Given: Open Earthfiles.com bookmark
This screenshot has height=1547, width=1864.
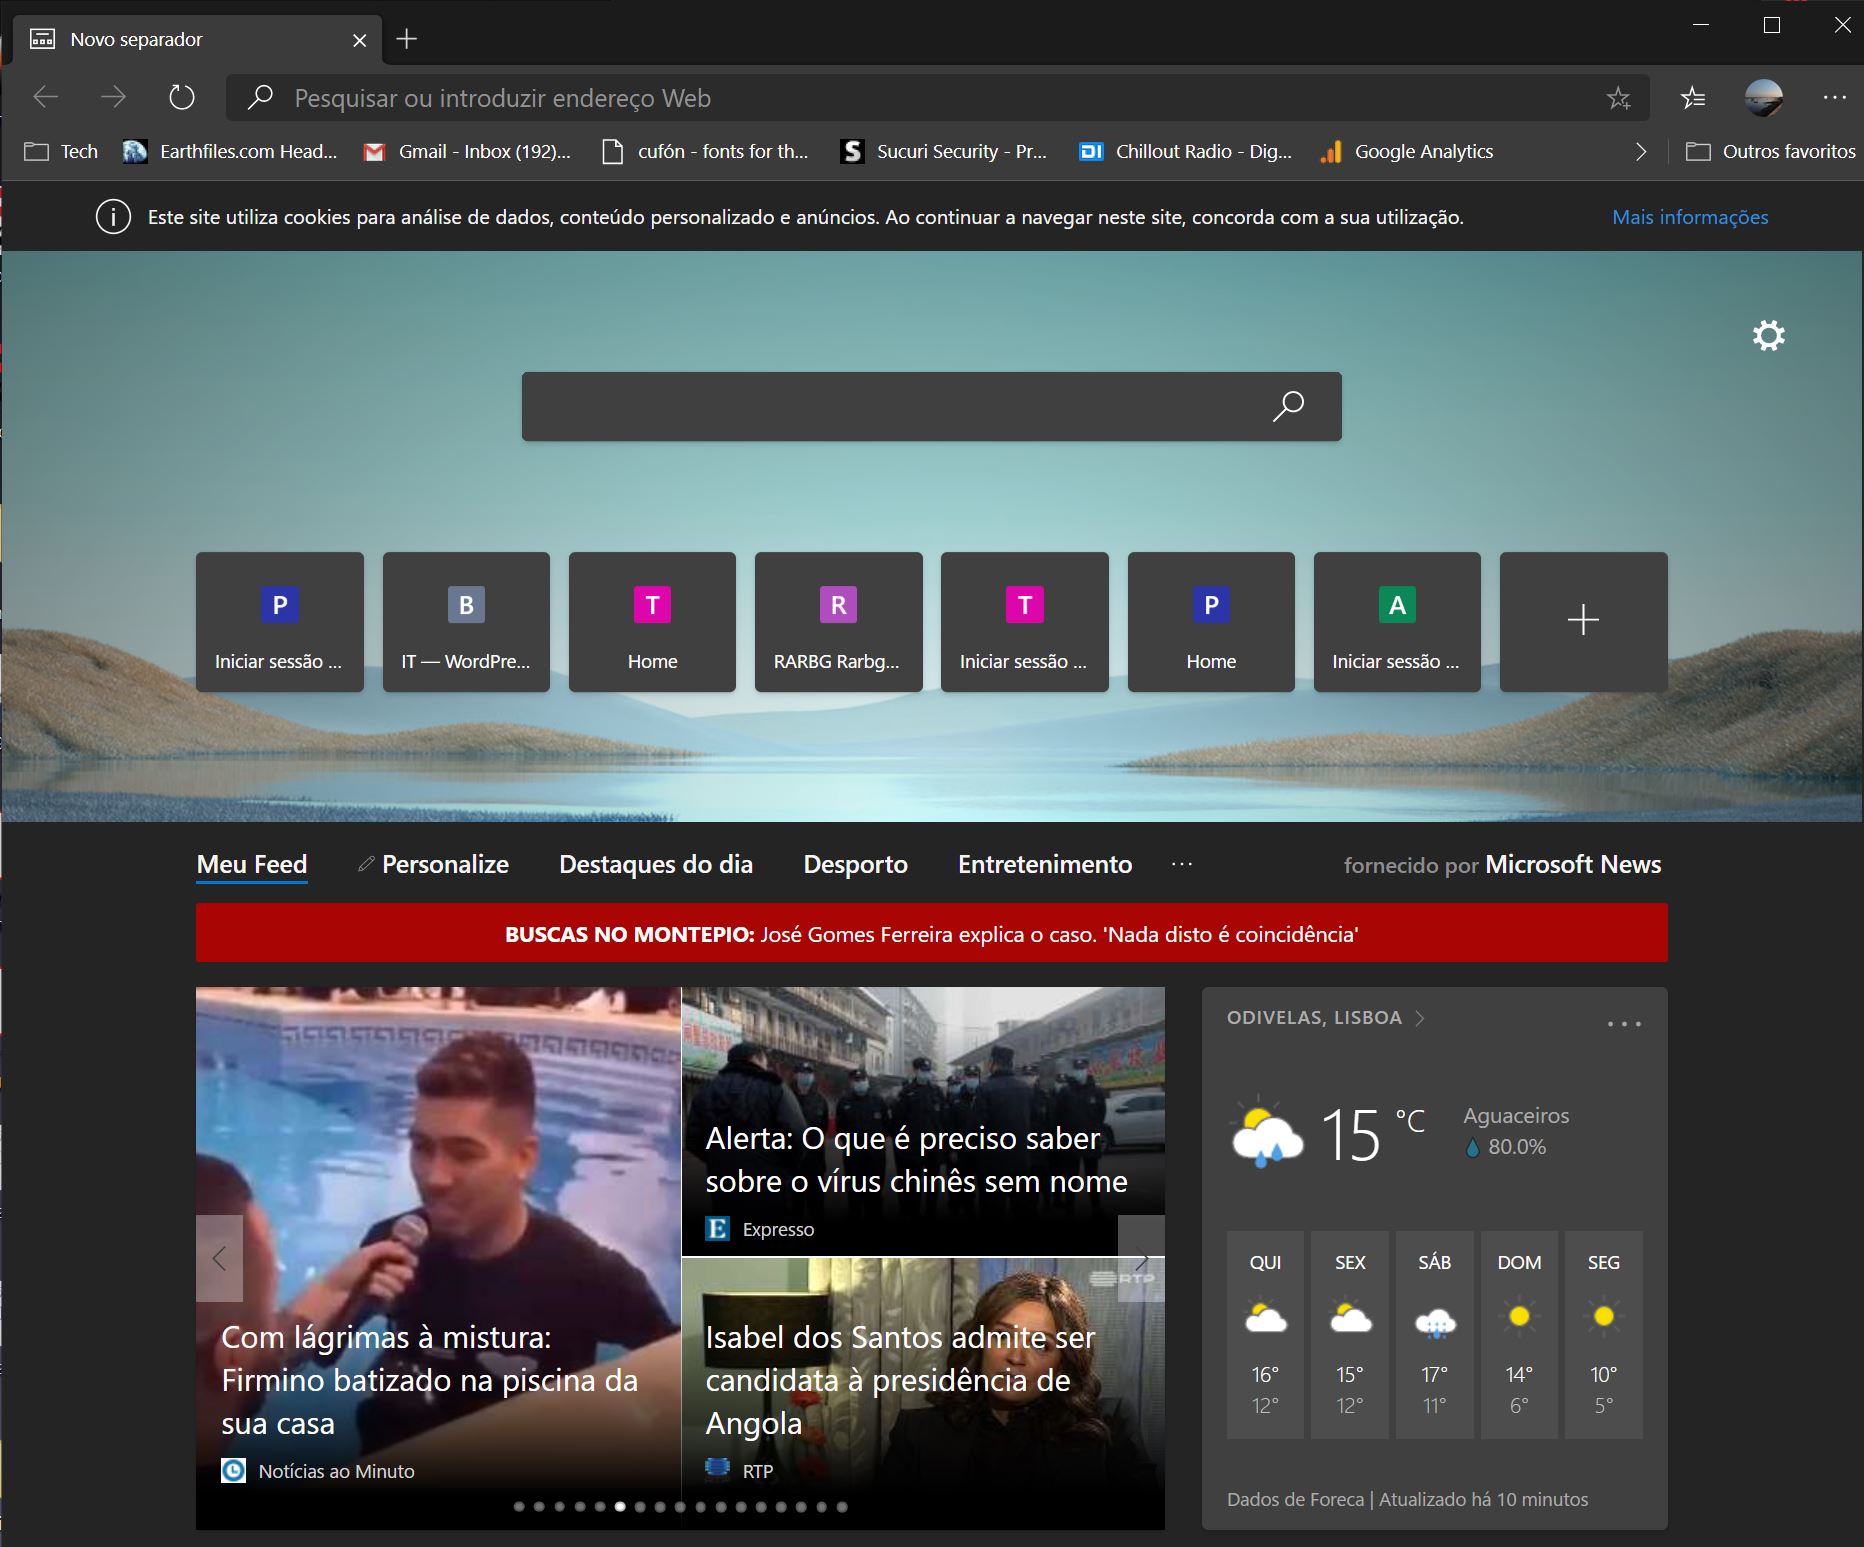Looking at the screenshot, I should tap(230, 152).
